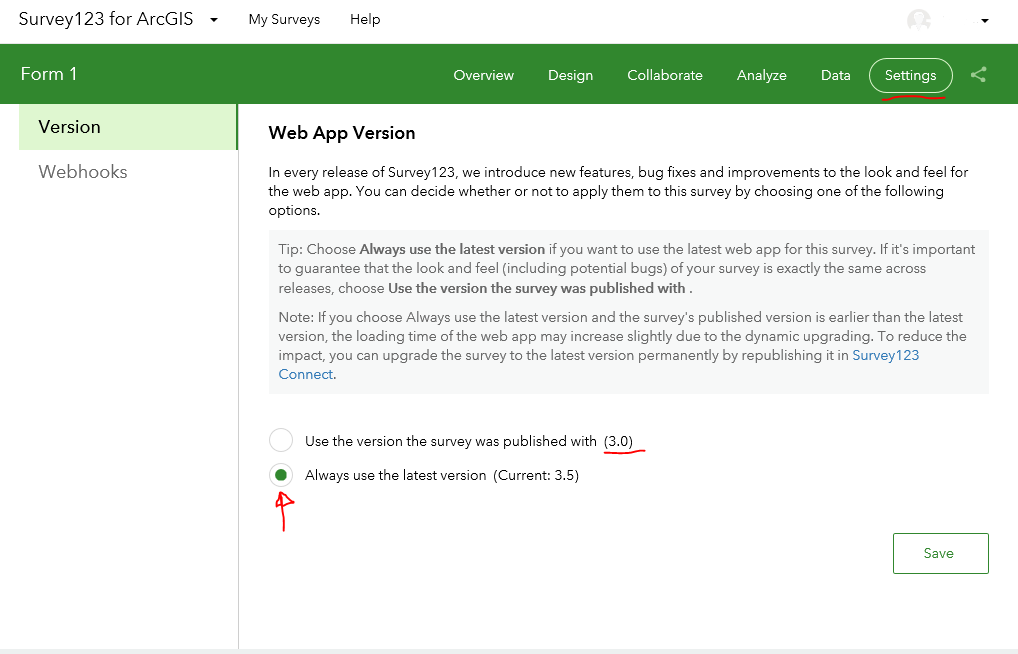The width and height of the screenshot is (1018, 654).
Task: Click the Survey123 for ArcGIS title
Action: click(x=106, y=19)
